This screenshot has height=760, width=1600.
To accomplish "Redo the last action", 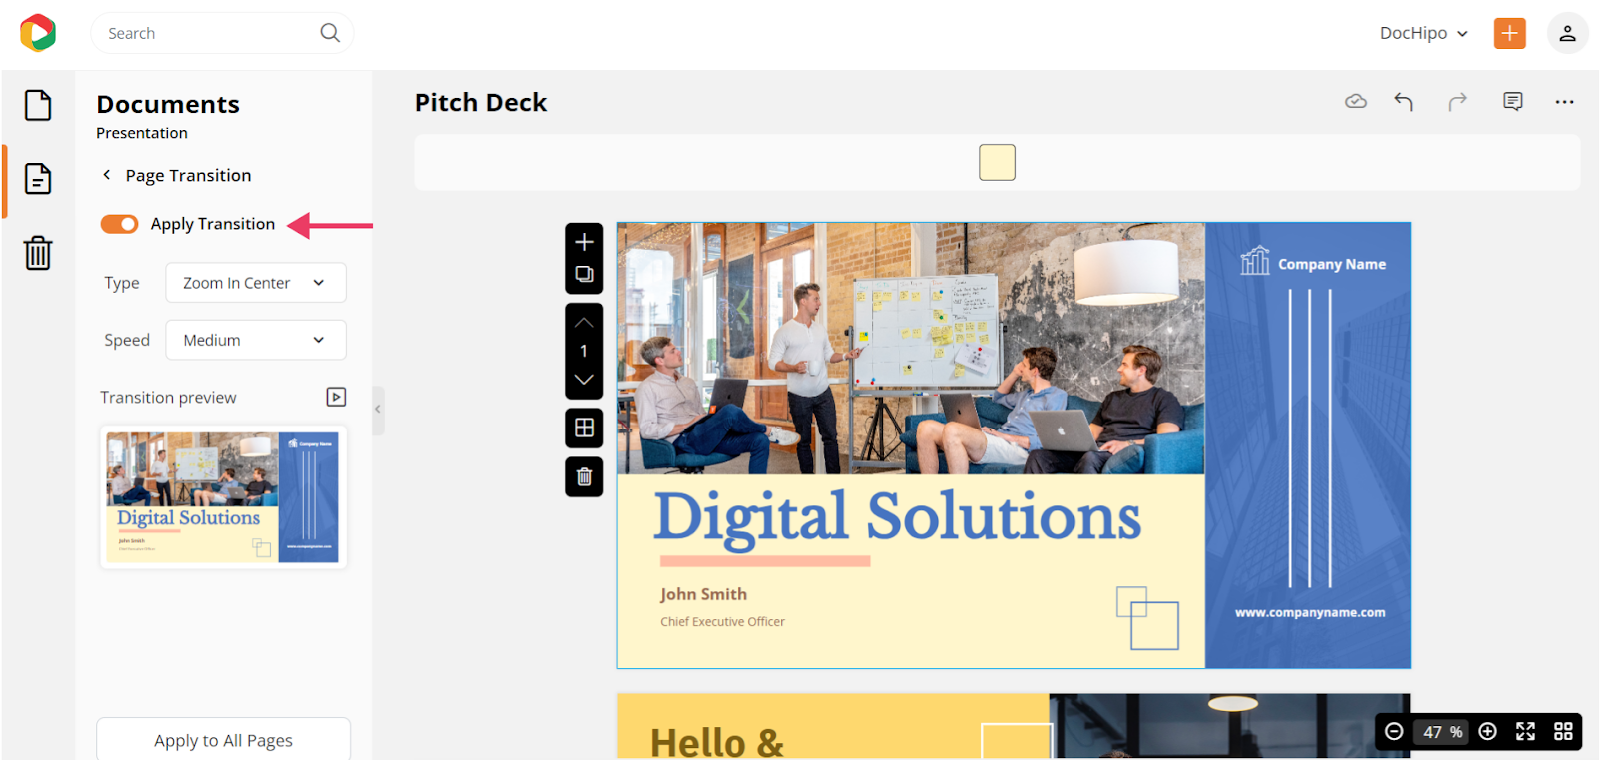I will 1458,101.
